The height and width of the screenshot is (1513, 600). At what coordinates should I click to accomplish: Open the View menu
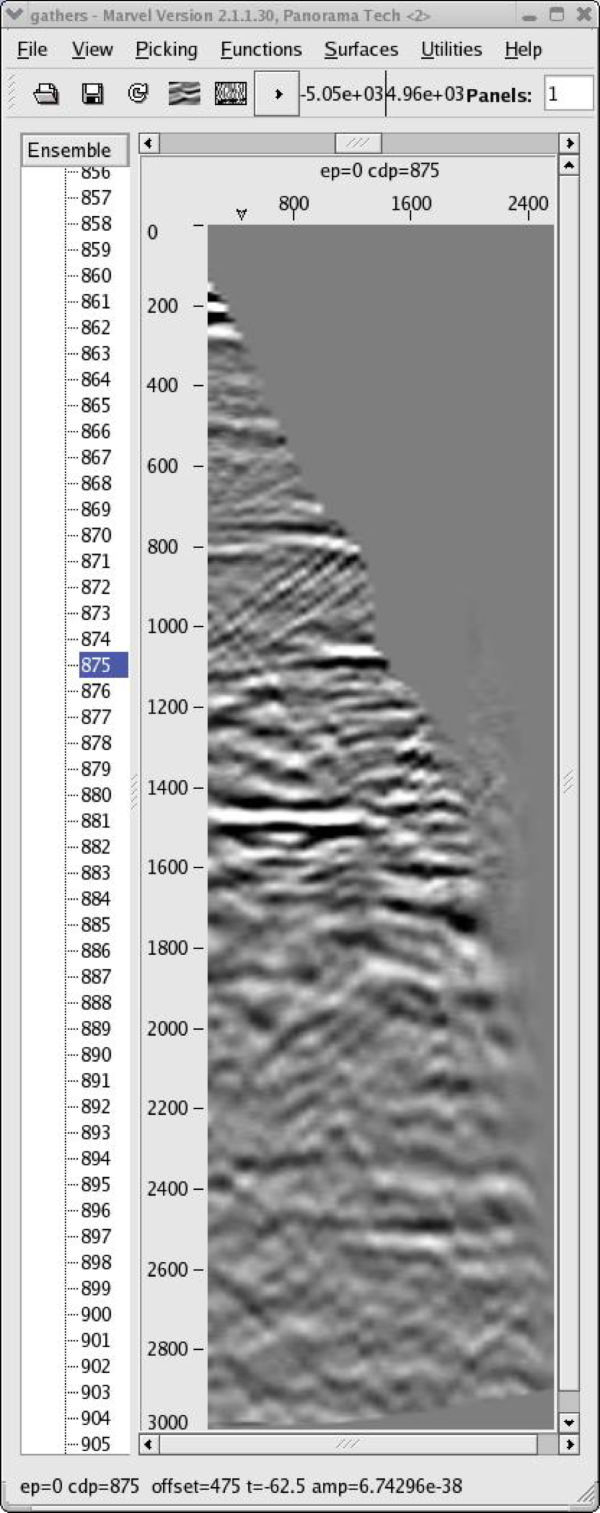[92, 49]
